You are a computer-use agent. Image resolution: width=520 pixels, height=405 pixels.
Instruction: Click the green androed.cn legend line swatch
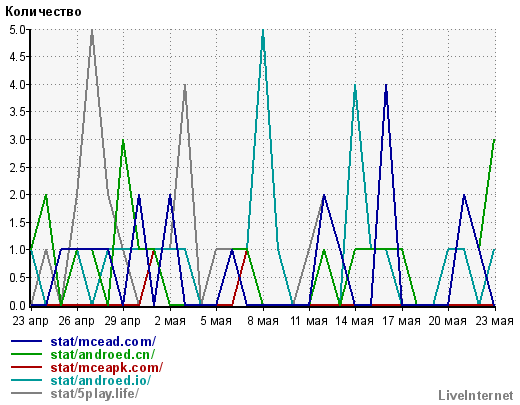tap(27, 354)
